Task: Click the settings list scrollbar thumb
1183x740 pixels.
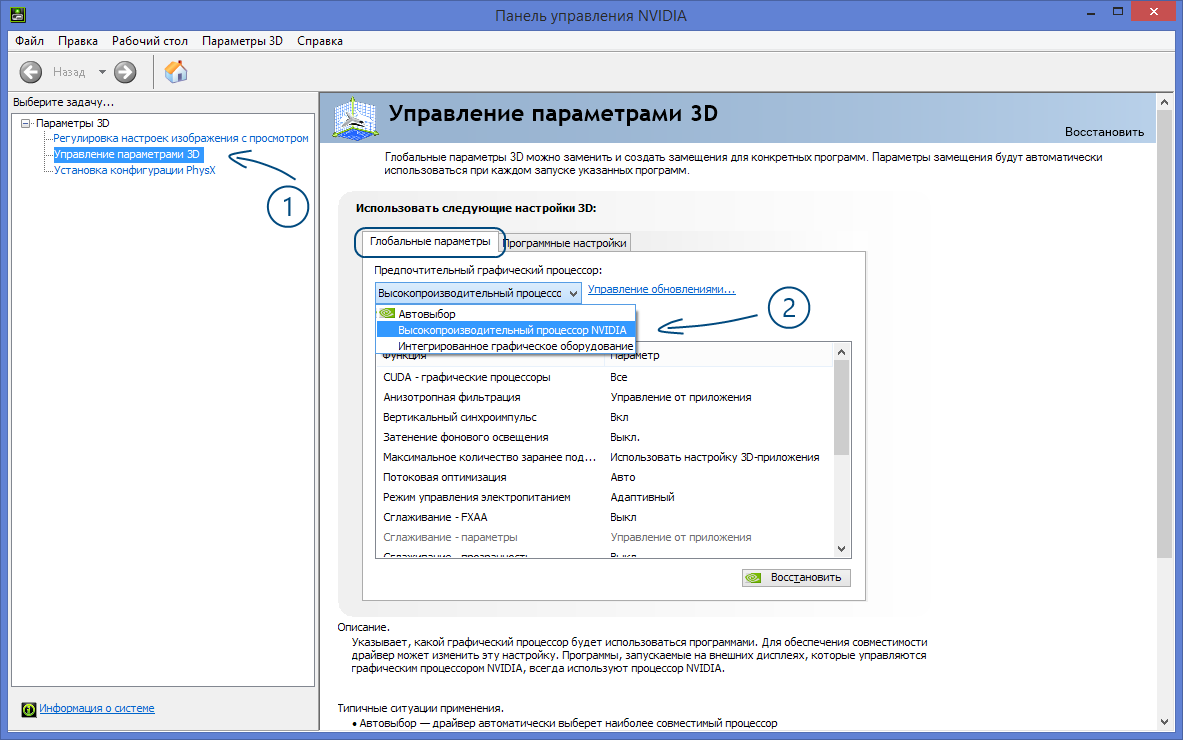Action: tap(841, 407)
